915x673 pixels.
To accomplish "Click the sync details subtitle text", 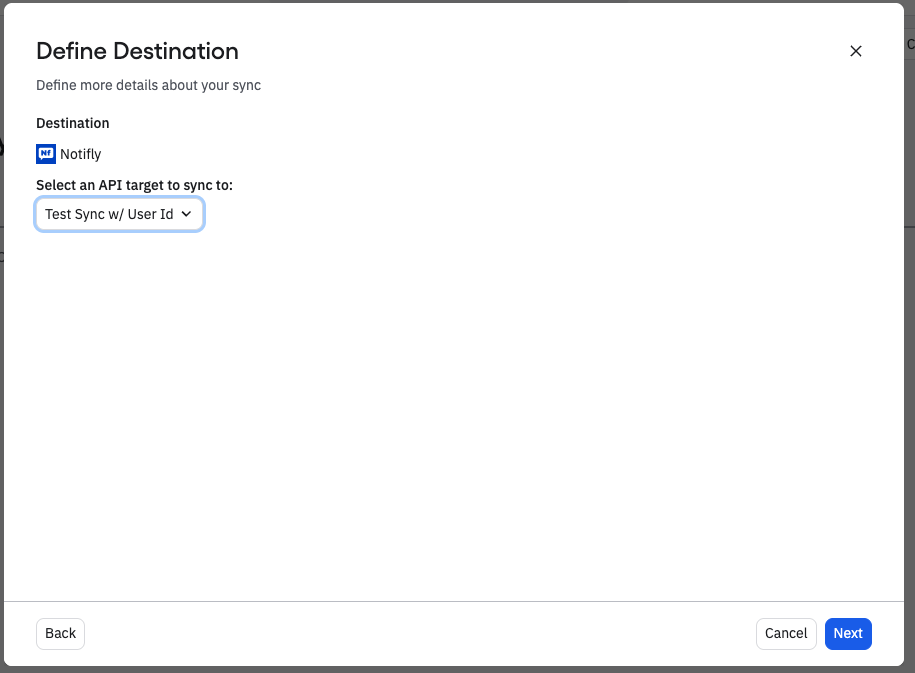I will pyautogui.click(x=148, y=85).
